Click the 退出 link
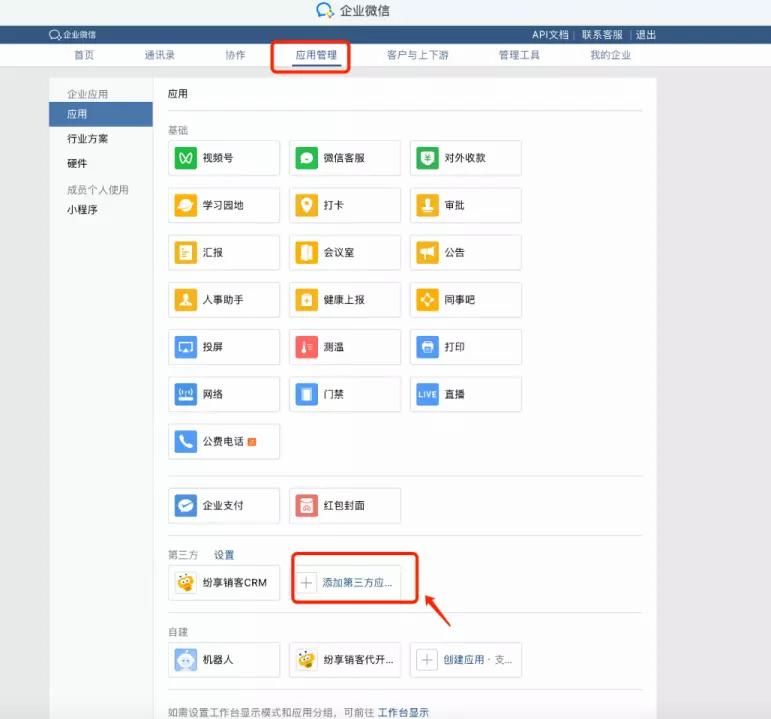Screen dimensions: 771x719 (646, 35)
